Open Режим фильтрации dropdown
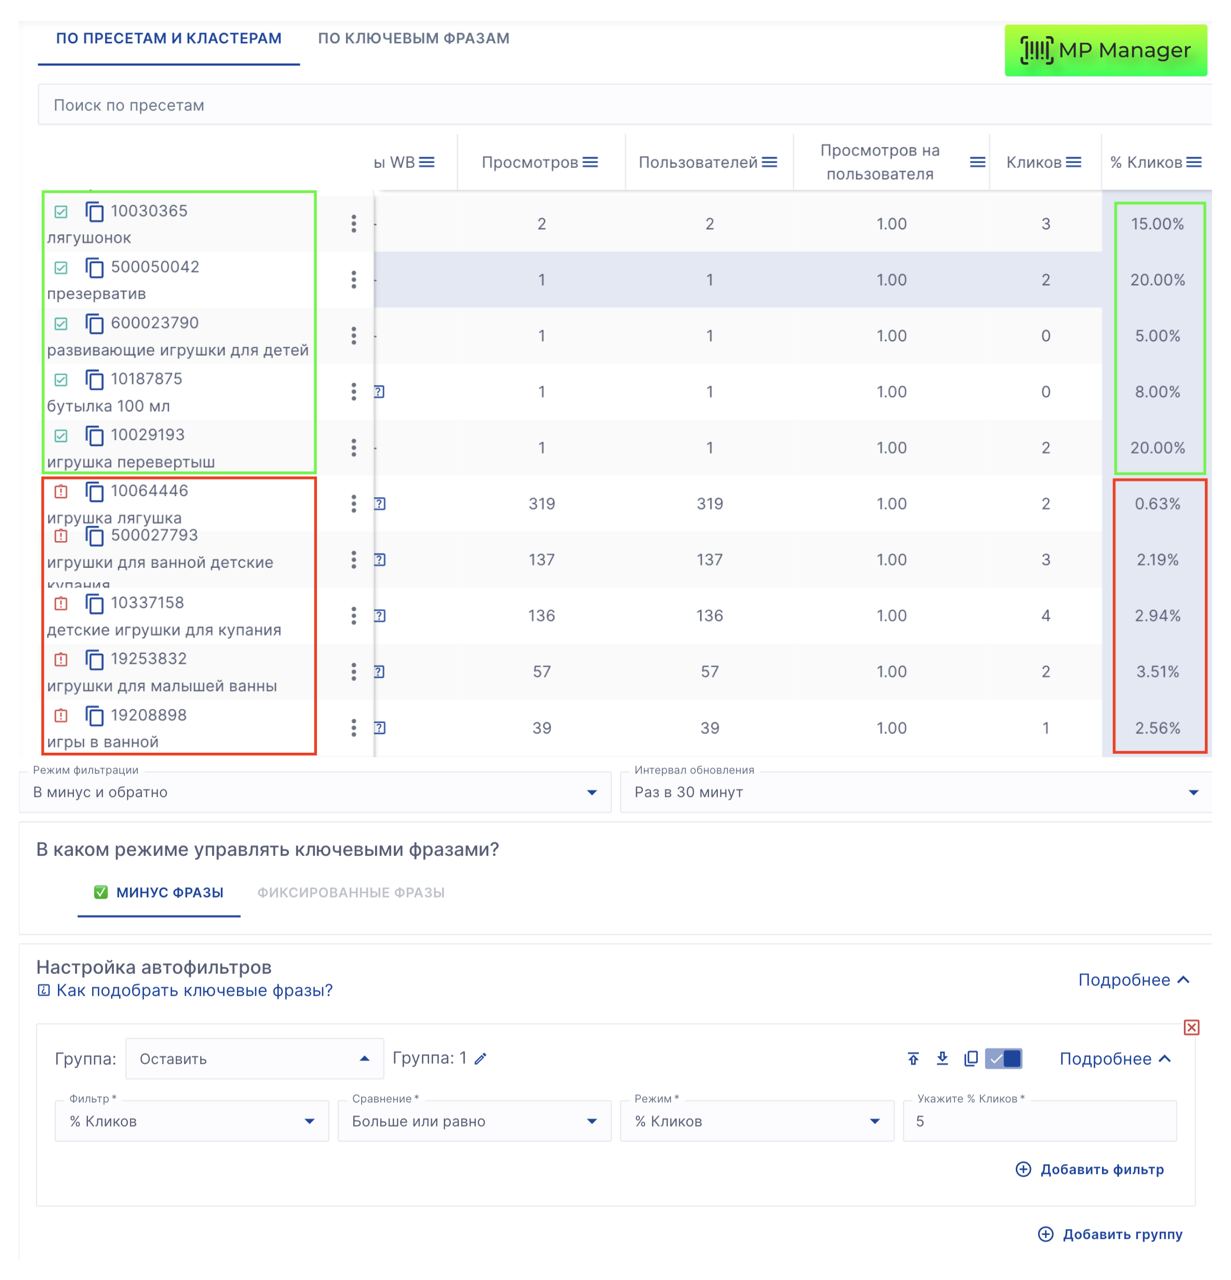The image size is (1231, 1280). pyautogui.click(x=315, y=792)
